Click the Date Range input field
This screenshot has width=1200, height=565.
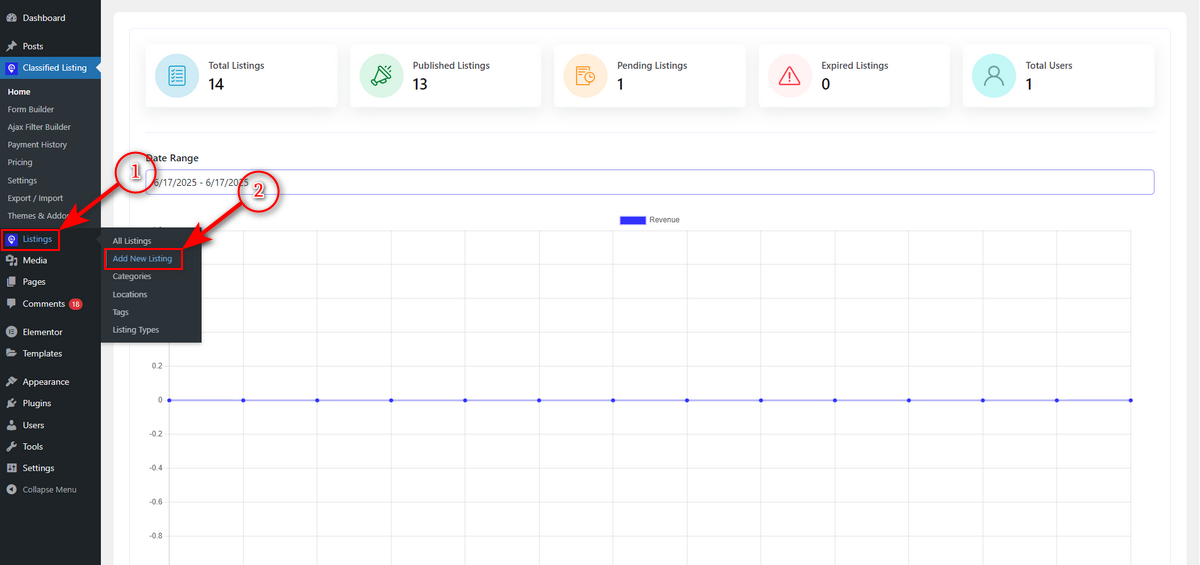pos(650,182)
